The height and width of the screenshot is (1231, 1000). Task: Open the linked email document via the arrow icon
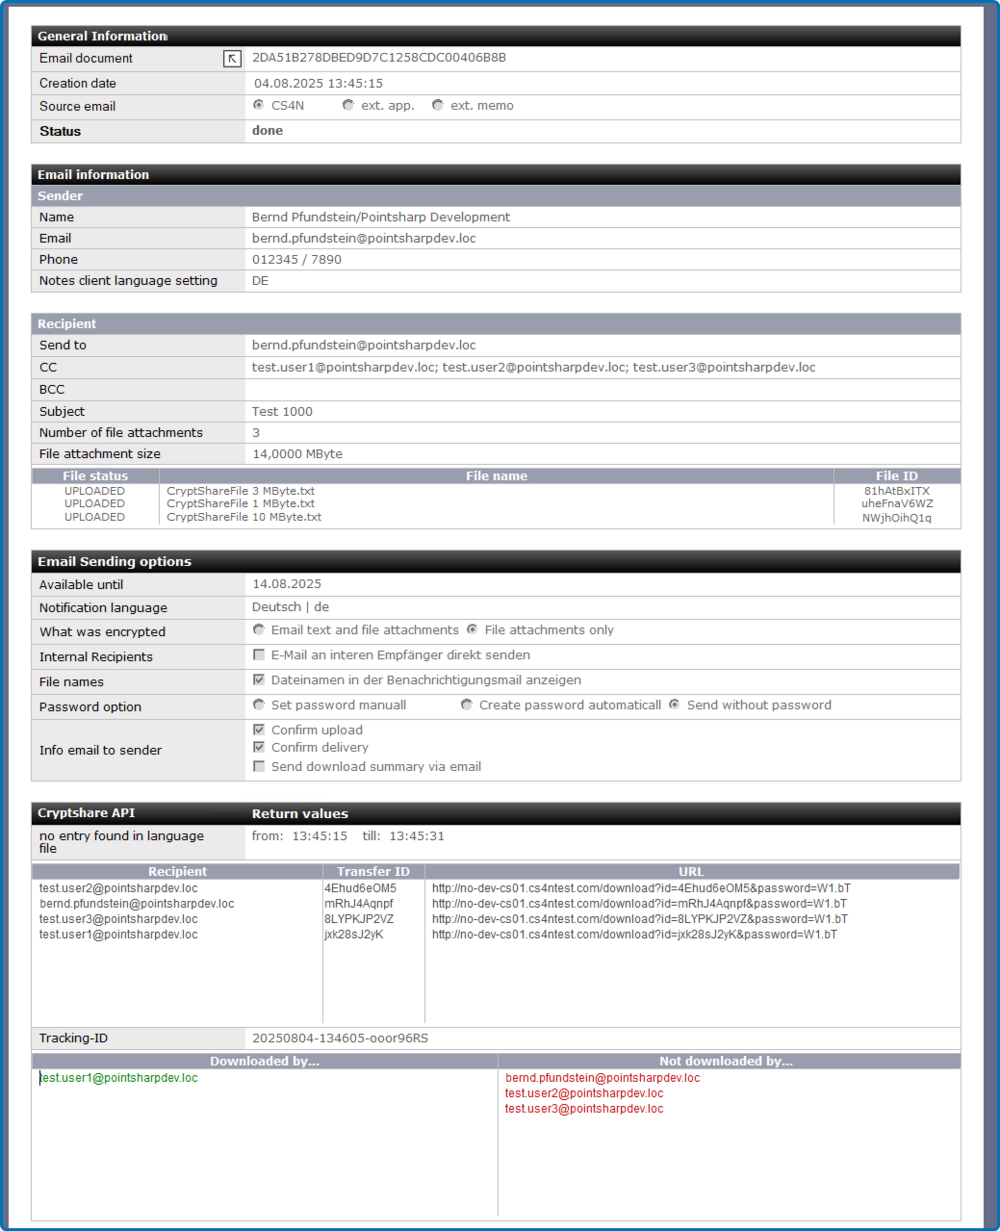click(231, 58)
